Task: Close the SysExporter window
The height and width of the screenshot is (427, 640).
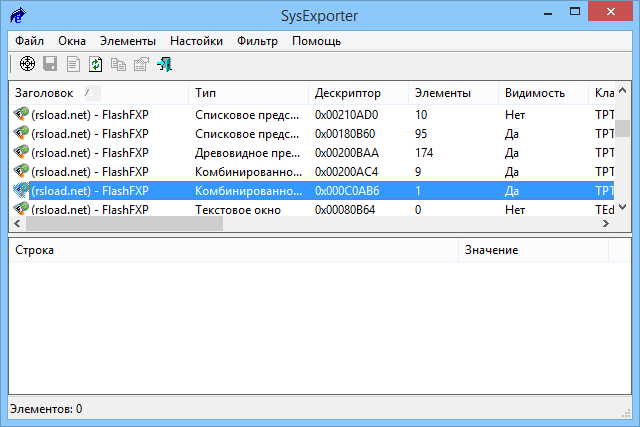Action: point(610,11)
